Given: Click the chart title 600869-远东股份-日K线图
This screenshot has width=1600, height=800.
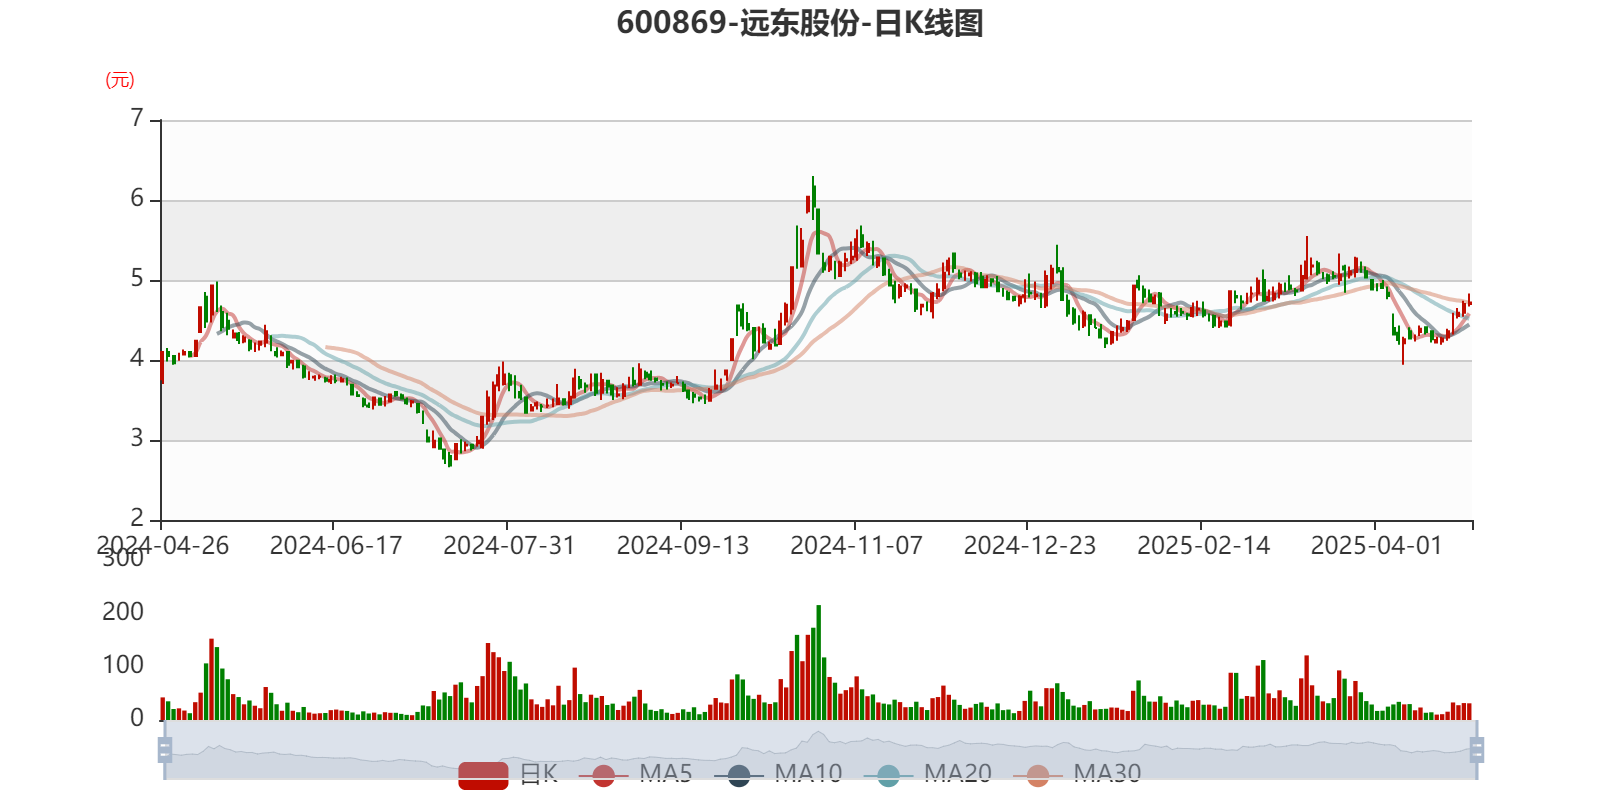Looking at the screenshot, I should [800, 23].
